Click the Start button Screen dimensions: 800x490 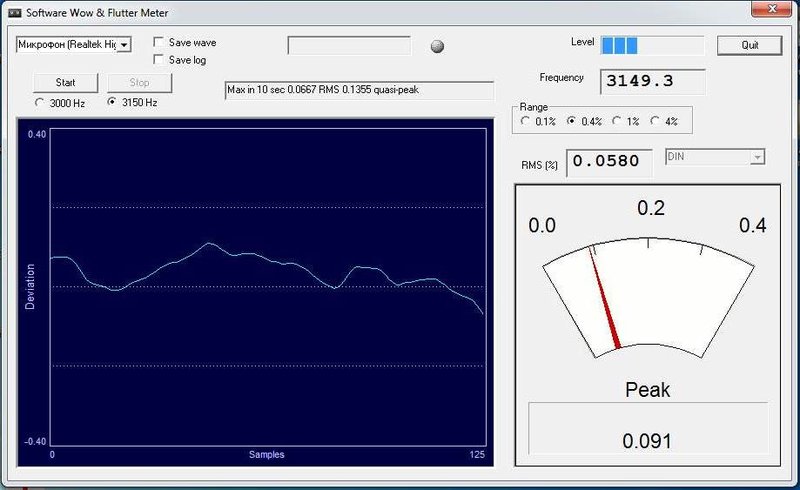(x=65, y=82)
